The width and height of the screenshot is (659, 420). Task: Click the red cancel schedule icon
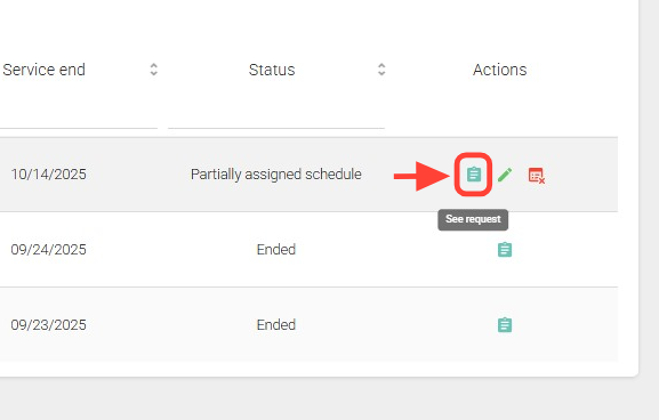click(536, 176)
